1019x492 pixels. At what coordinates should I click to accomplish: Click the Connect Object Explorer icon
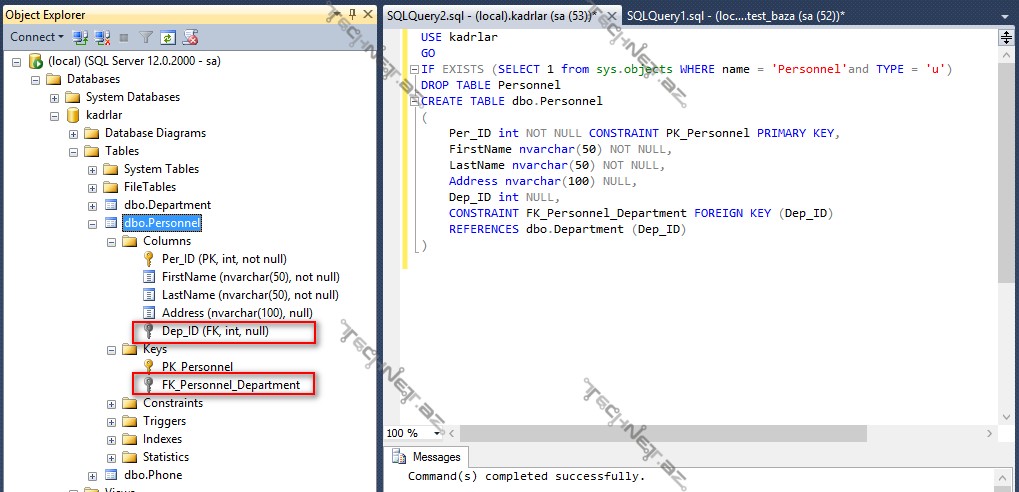80,37
